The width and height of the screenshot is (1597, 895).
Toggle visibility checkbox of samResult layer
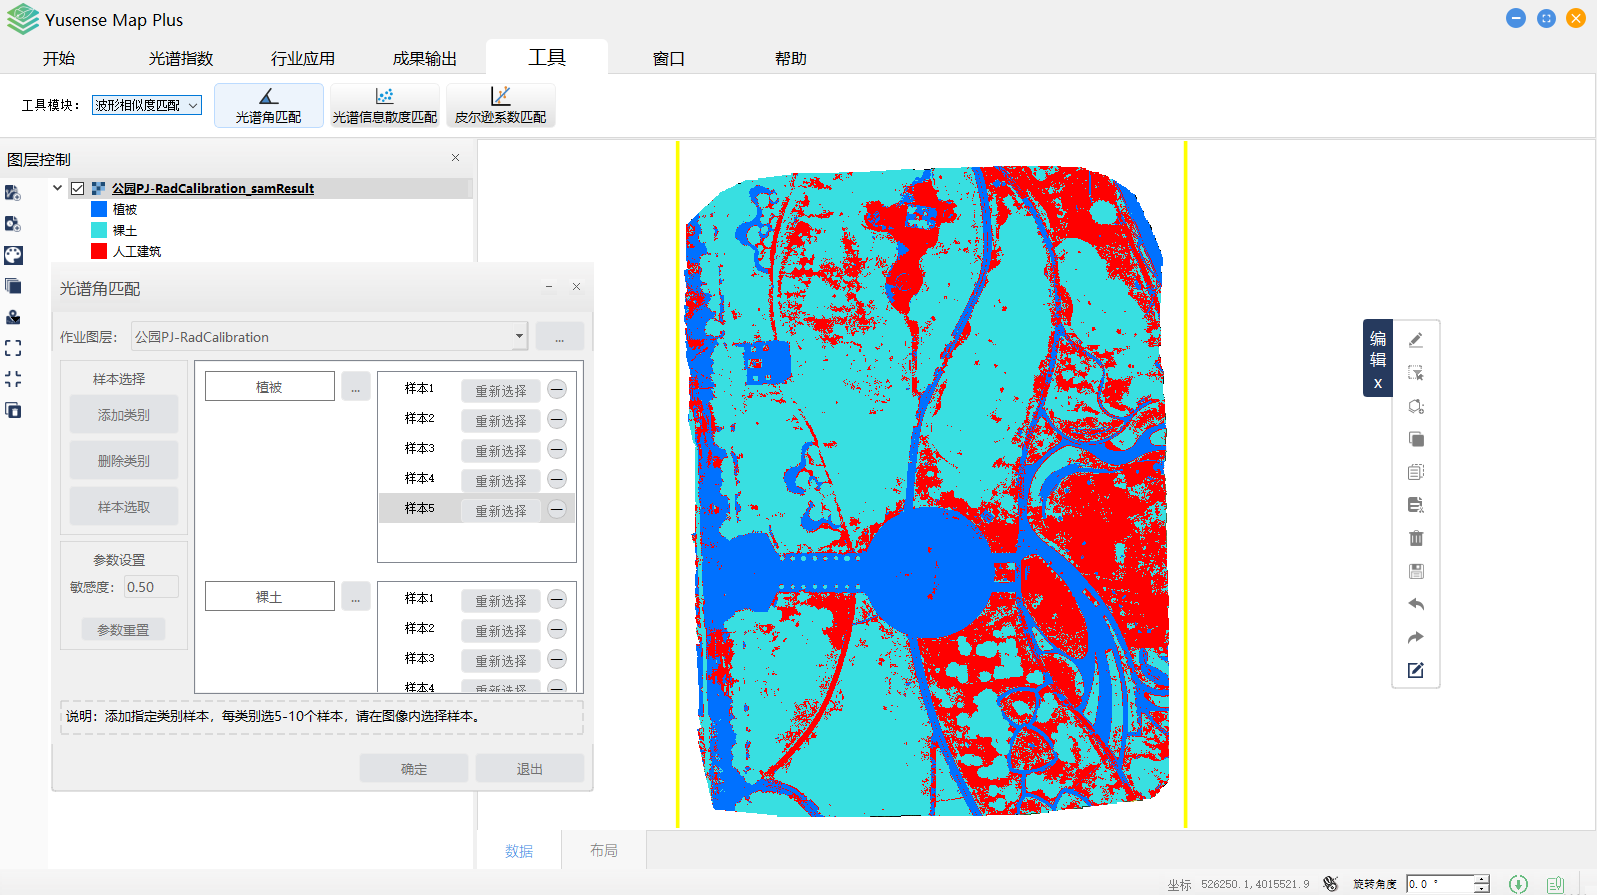[77, 188]
